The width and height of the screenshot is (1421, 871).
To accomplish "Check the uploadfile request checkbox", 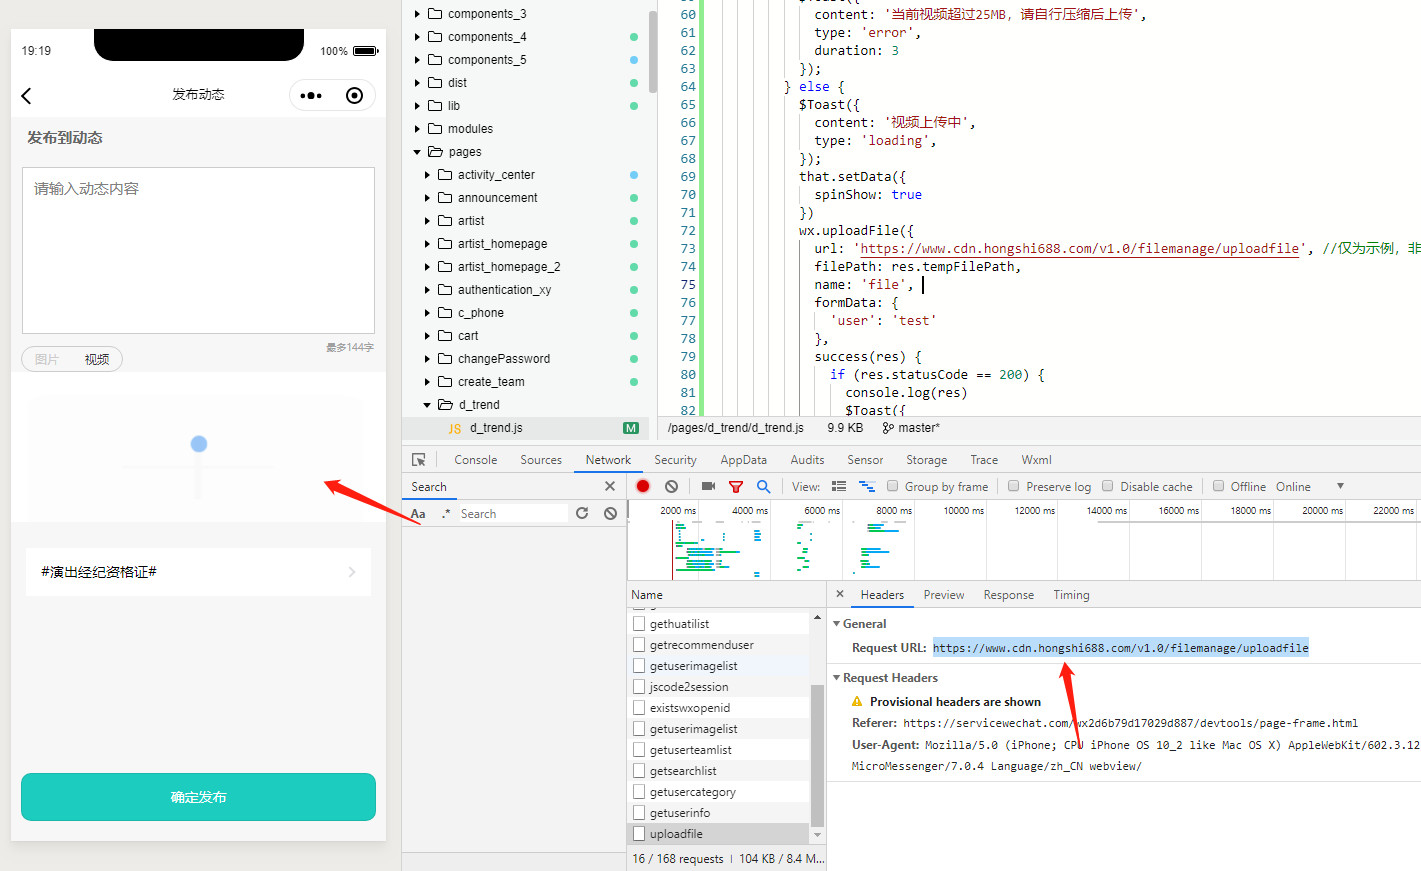I will pyautogui.click(x=639, y=833).
